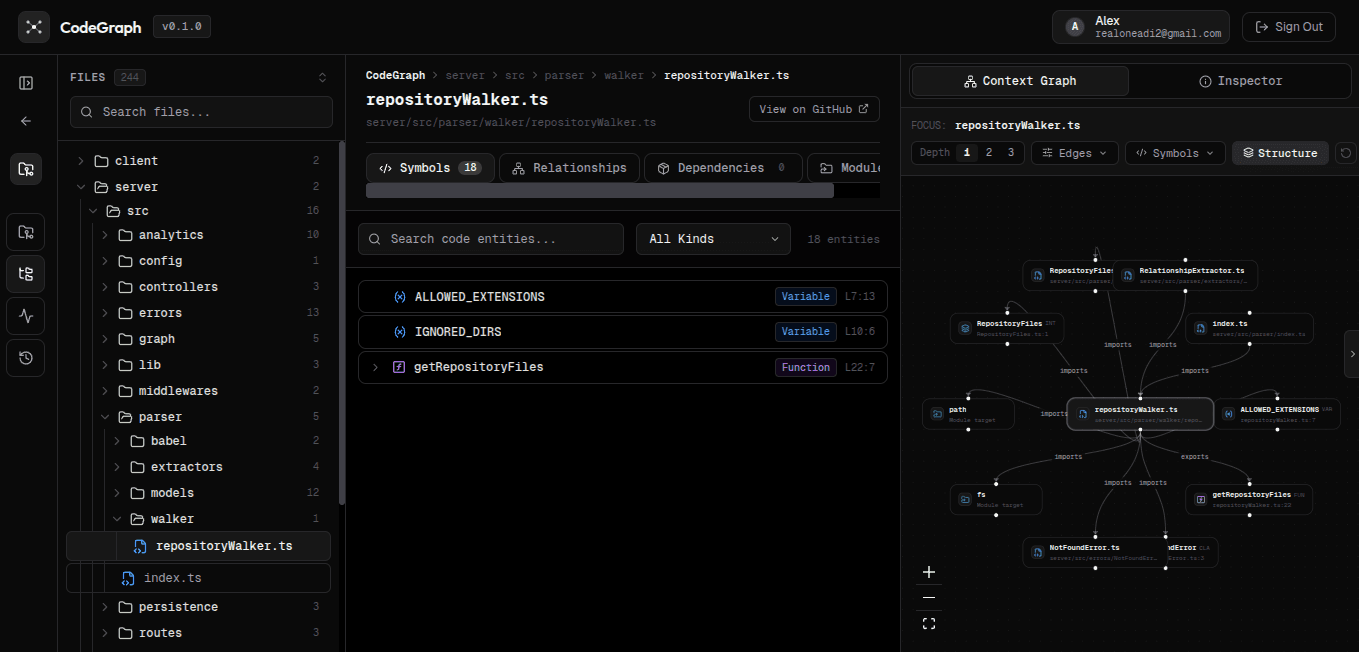Click the sort files up-down chevron icon
This screenshot has width=1359, height=652.
pos(322,78)
